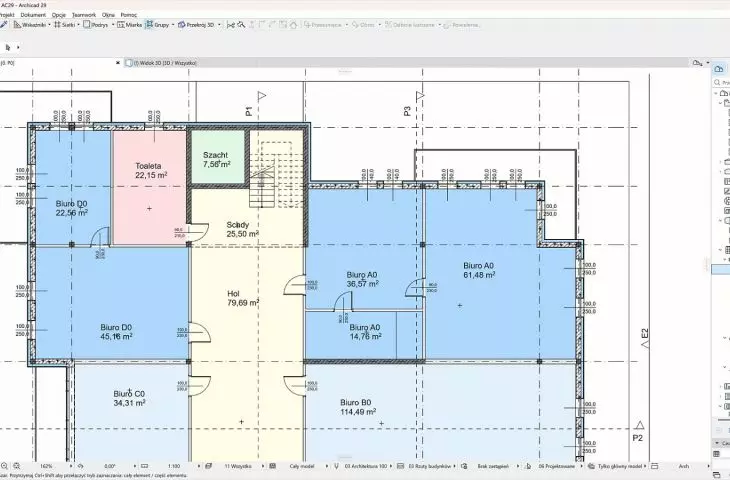
Task: Click the find and select icon
Action: 241,25
